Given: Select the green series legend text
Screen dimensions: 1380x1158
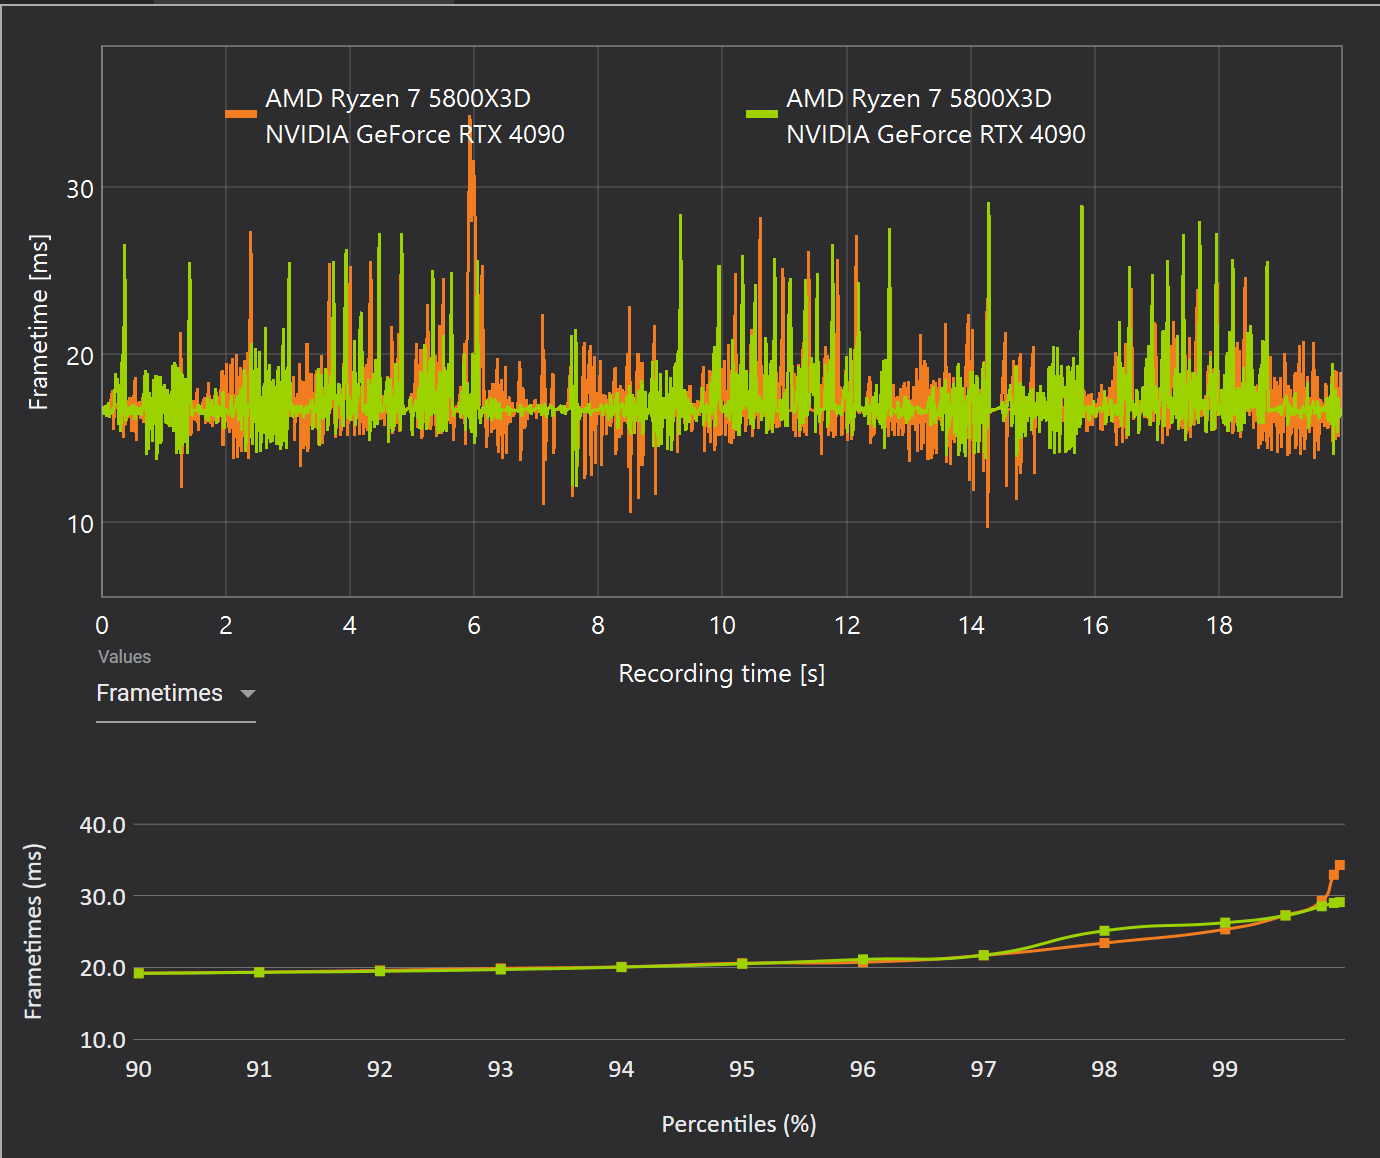Looking at the screenshot, I should 935,116.
